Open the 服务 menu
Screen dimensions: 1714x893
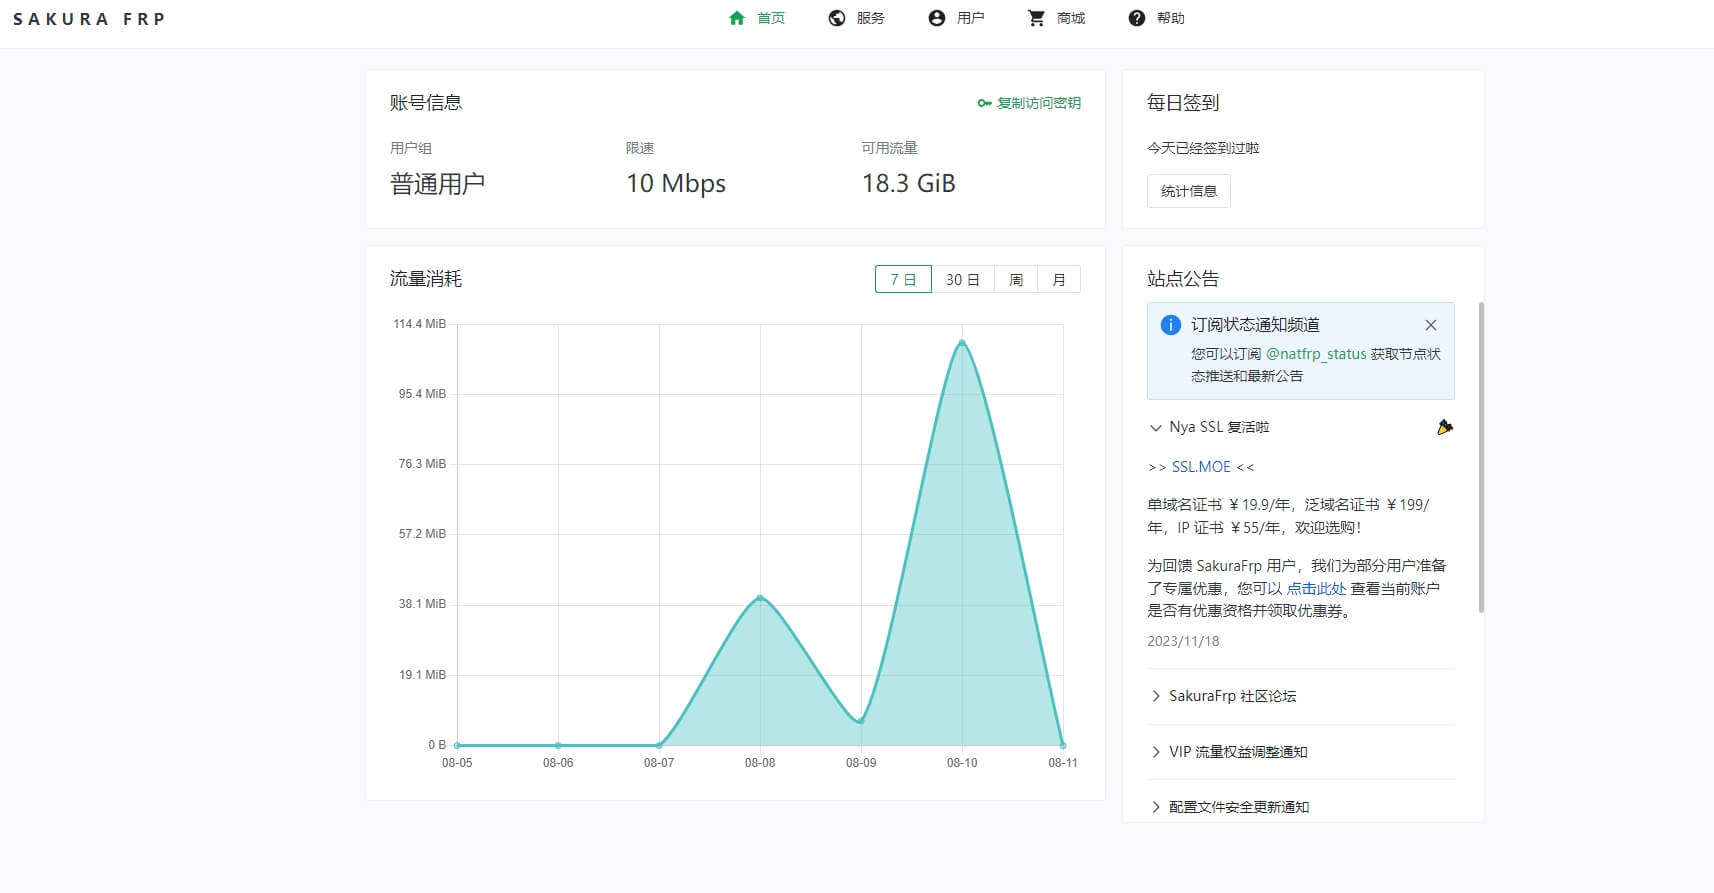click(x=870, y=18)
